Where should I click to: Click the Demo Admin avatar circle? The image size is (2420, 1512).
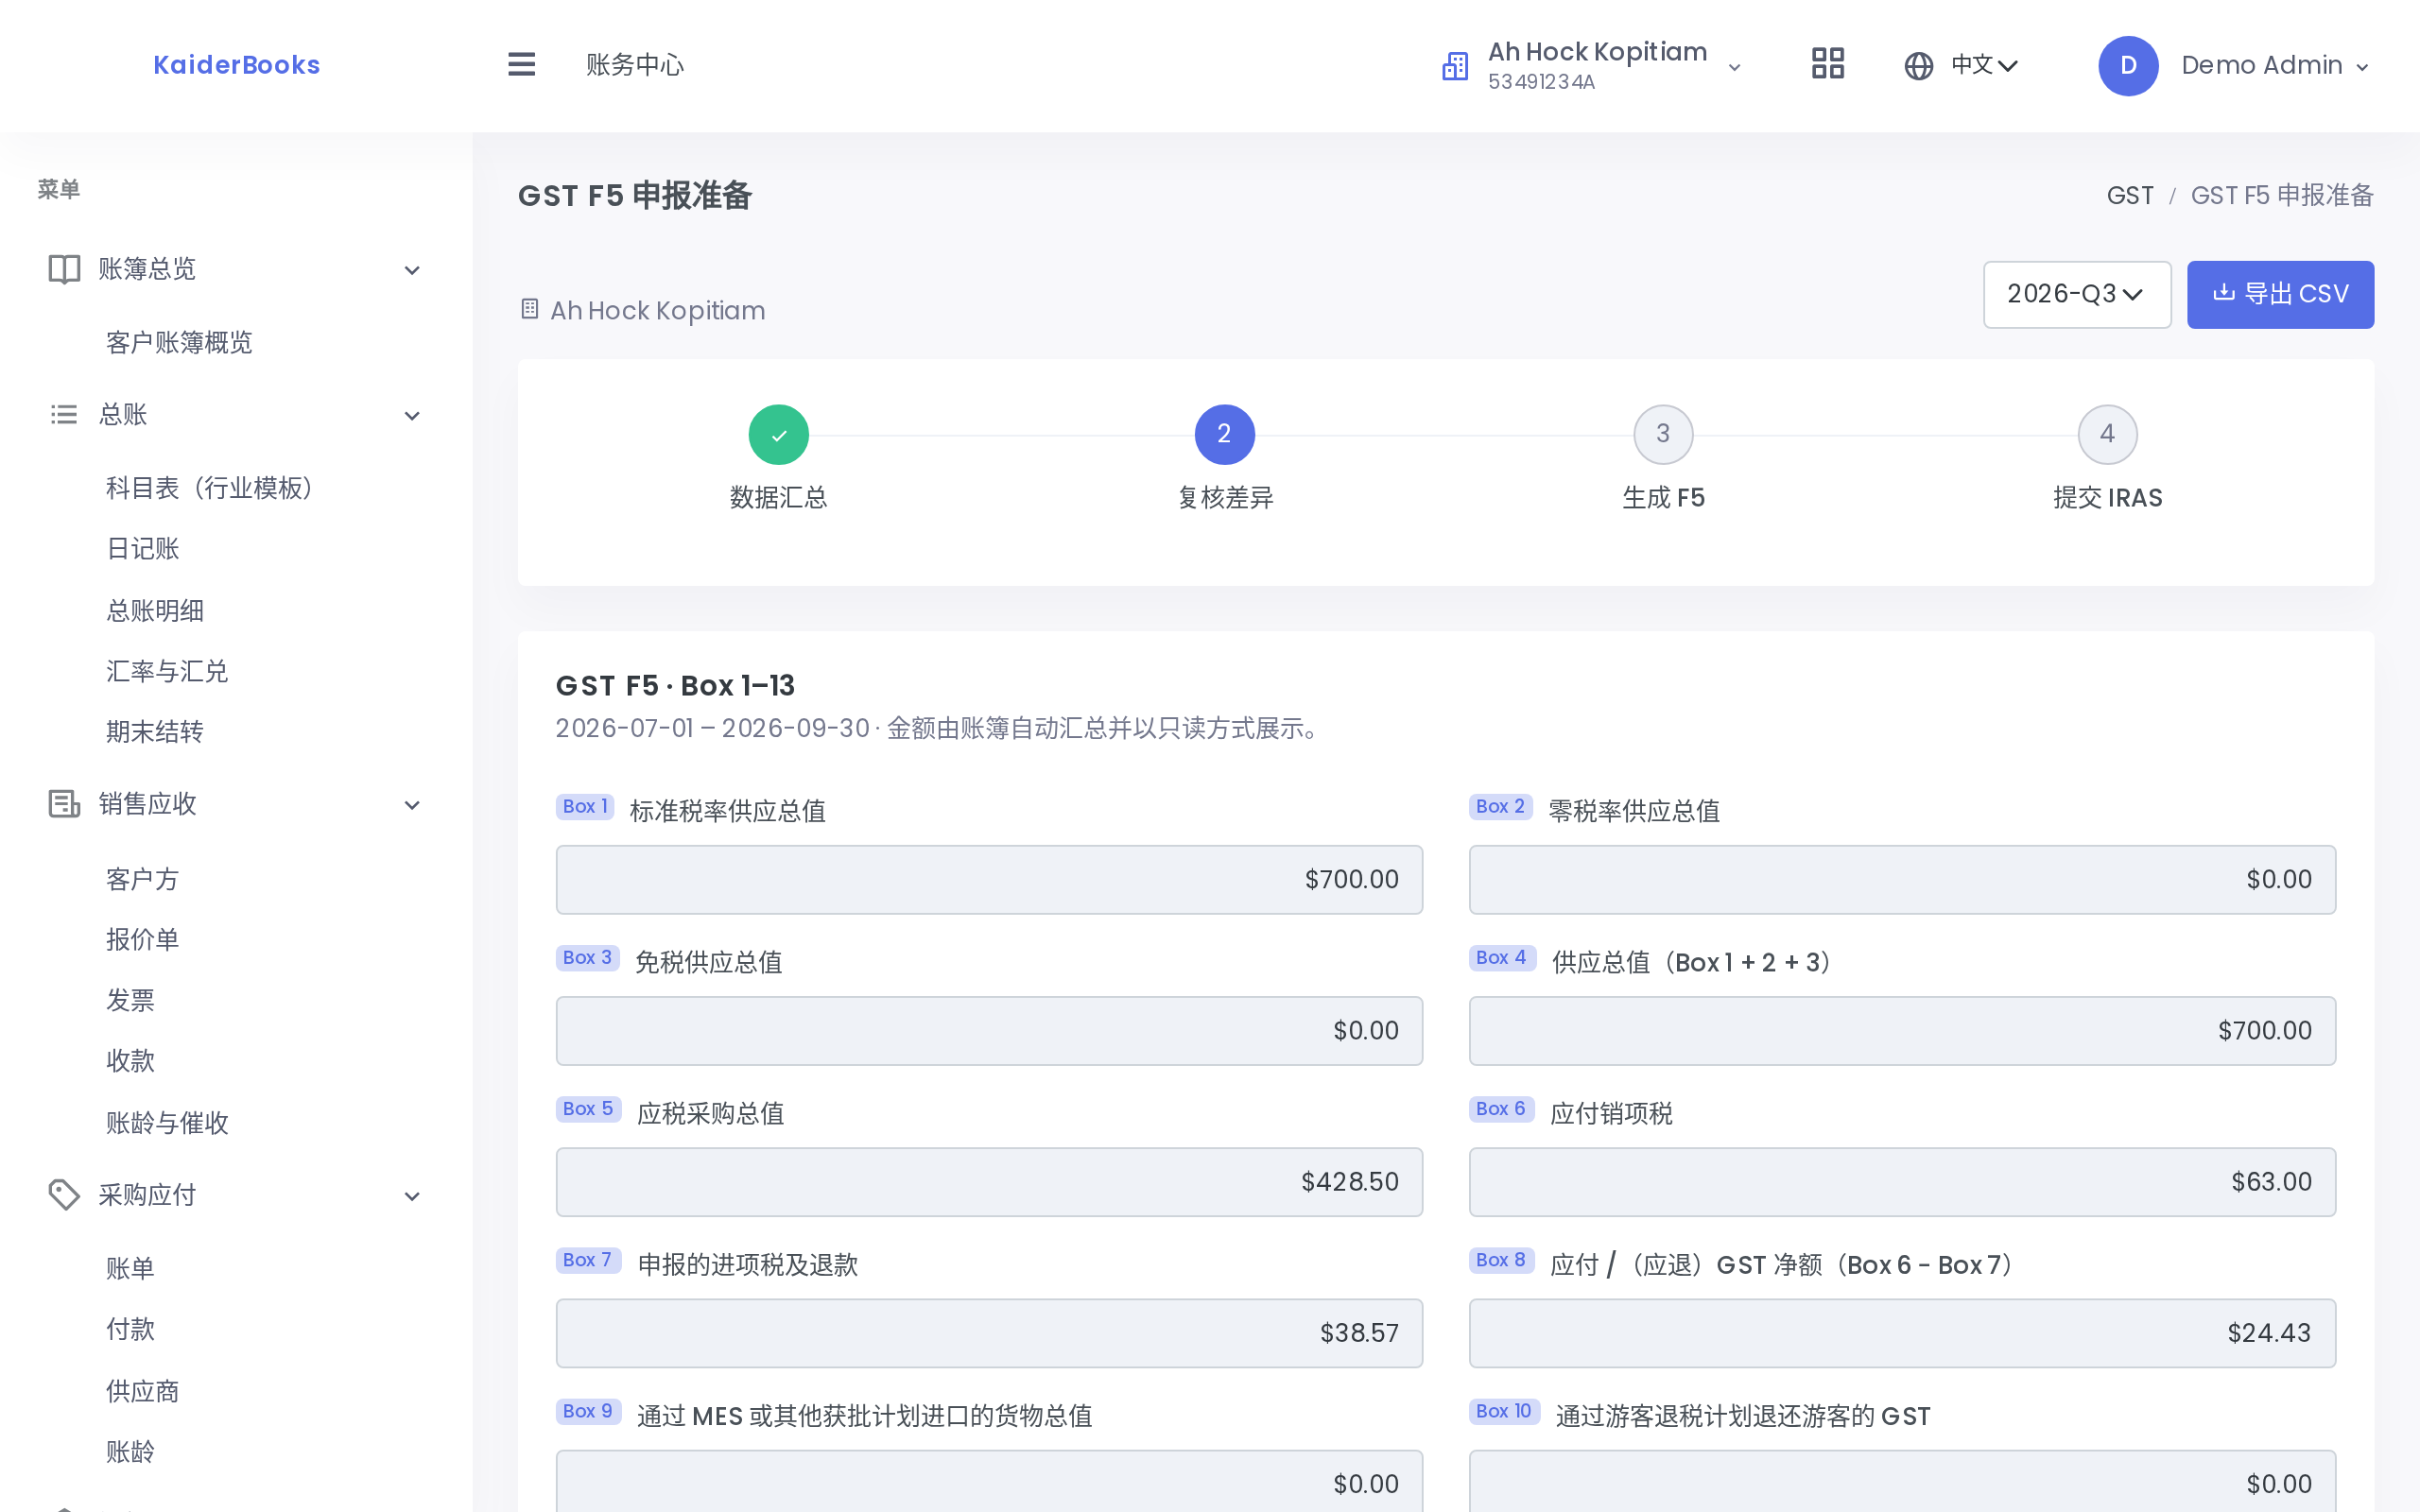click(2128, 66)
